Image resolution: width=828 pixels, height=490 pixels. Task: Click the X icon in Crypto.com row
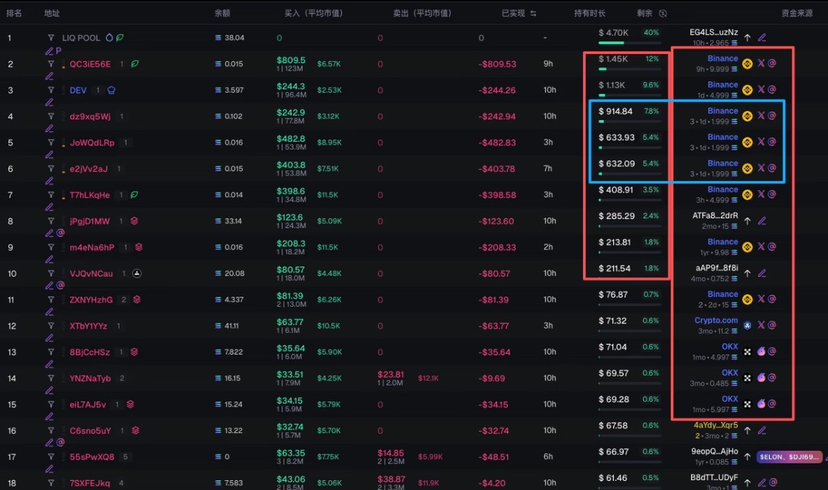click(x=761, y=325)
